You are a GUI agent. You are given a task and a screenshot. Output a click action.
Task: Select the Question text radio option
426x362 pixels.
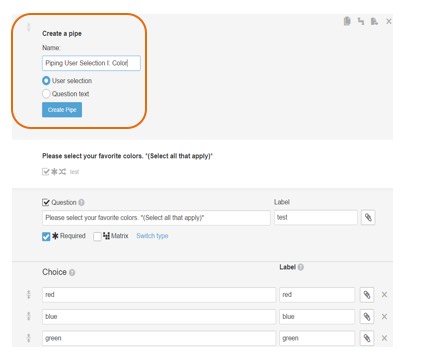(46, 94)
